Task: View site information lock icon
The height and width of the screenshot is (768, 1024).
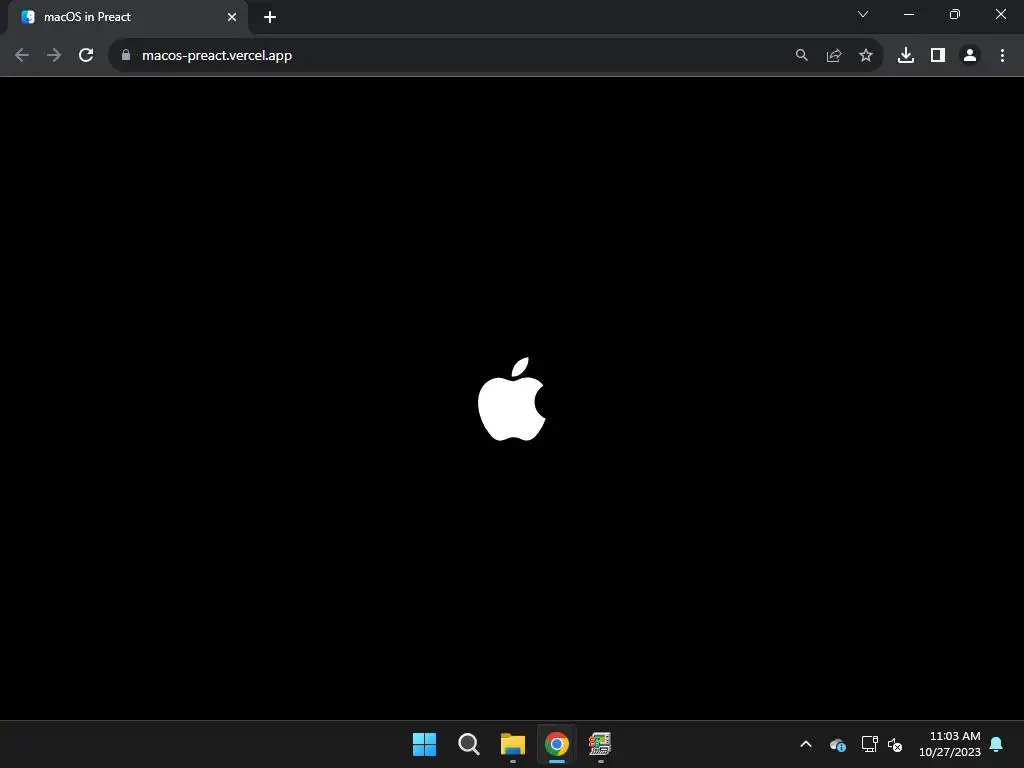Action: [126, 56]
